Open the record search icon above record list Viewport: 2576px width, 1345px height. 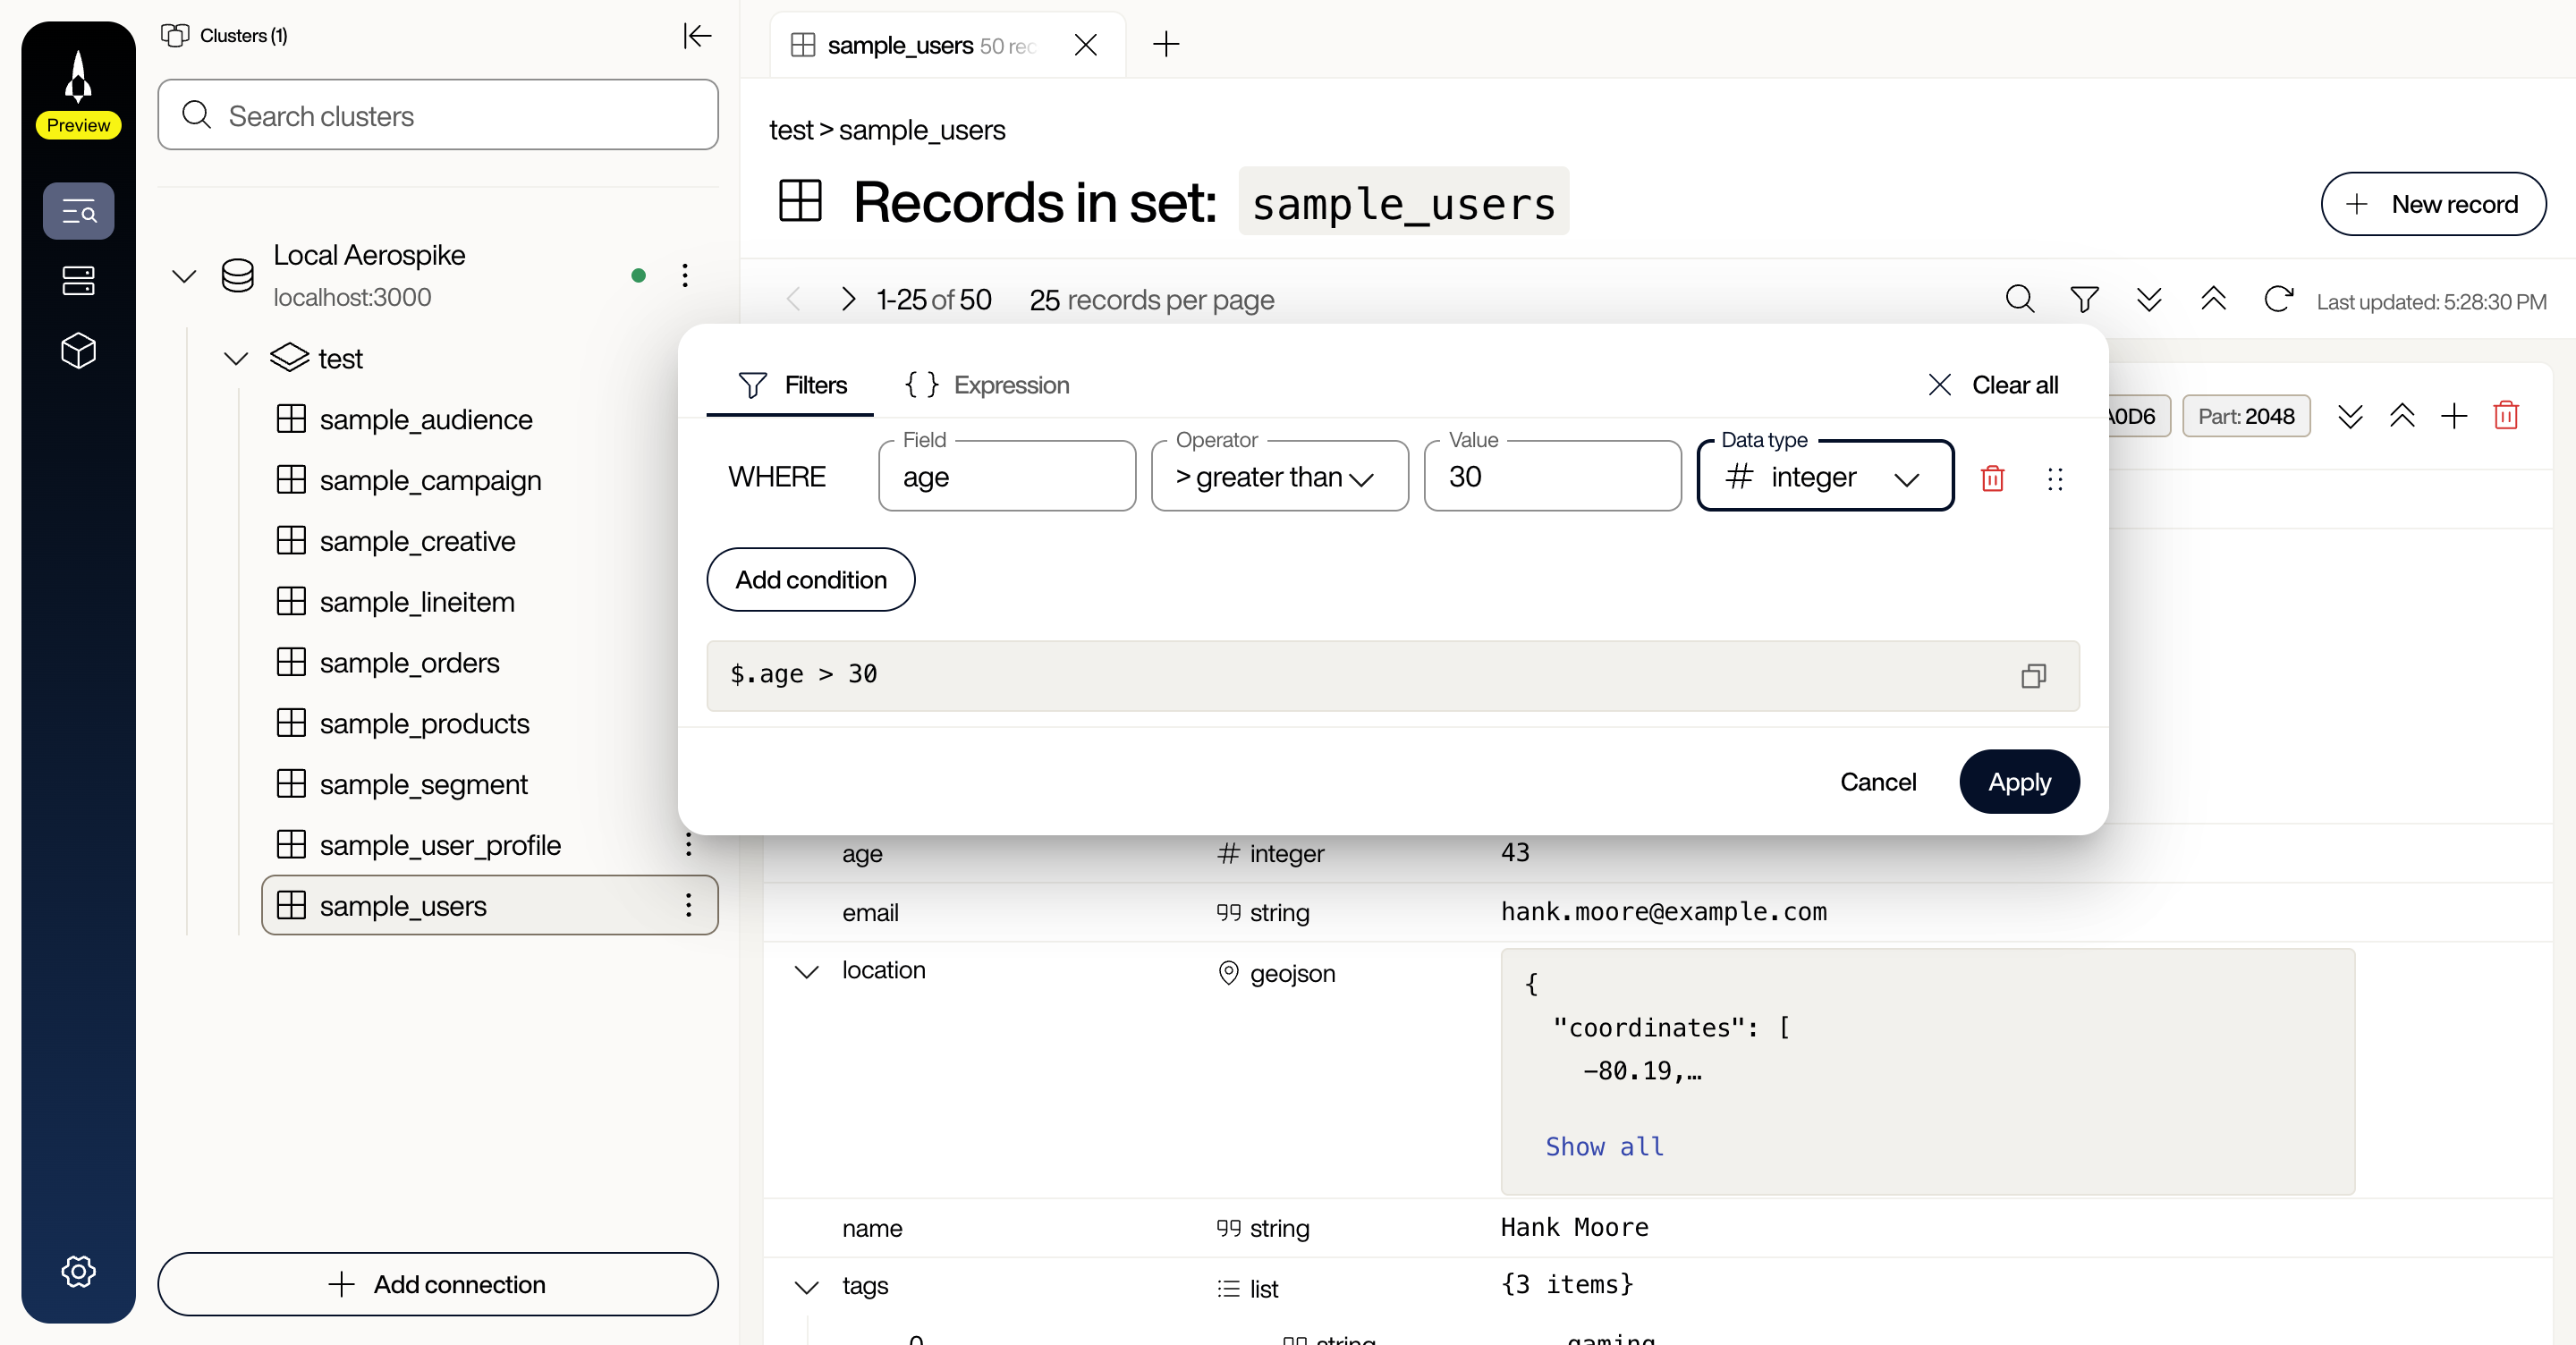2019,299
